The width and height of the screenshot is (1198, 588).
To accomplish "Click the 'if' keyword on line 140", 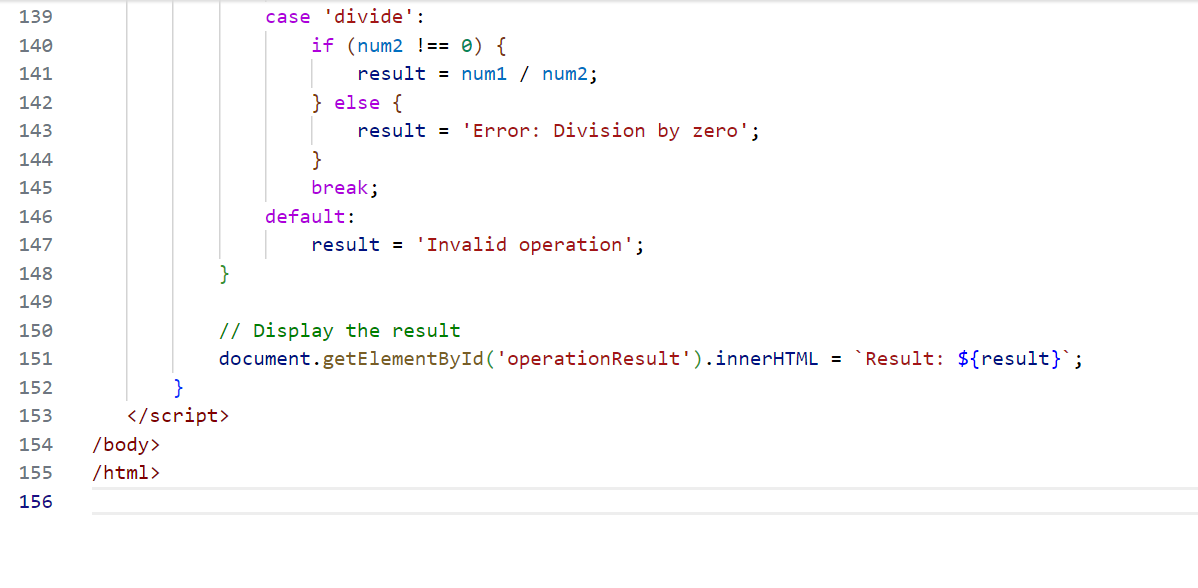I will point(323,45).
